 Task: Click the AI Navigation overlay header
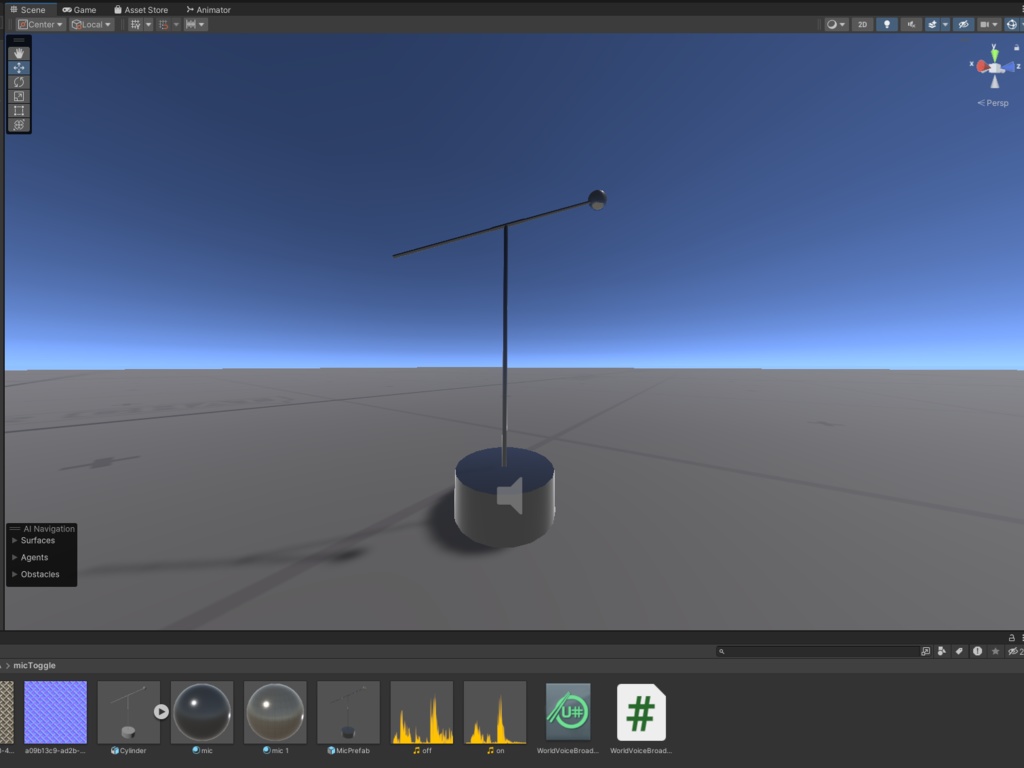(42, 528)
